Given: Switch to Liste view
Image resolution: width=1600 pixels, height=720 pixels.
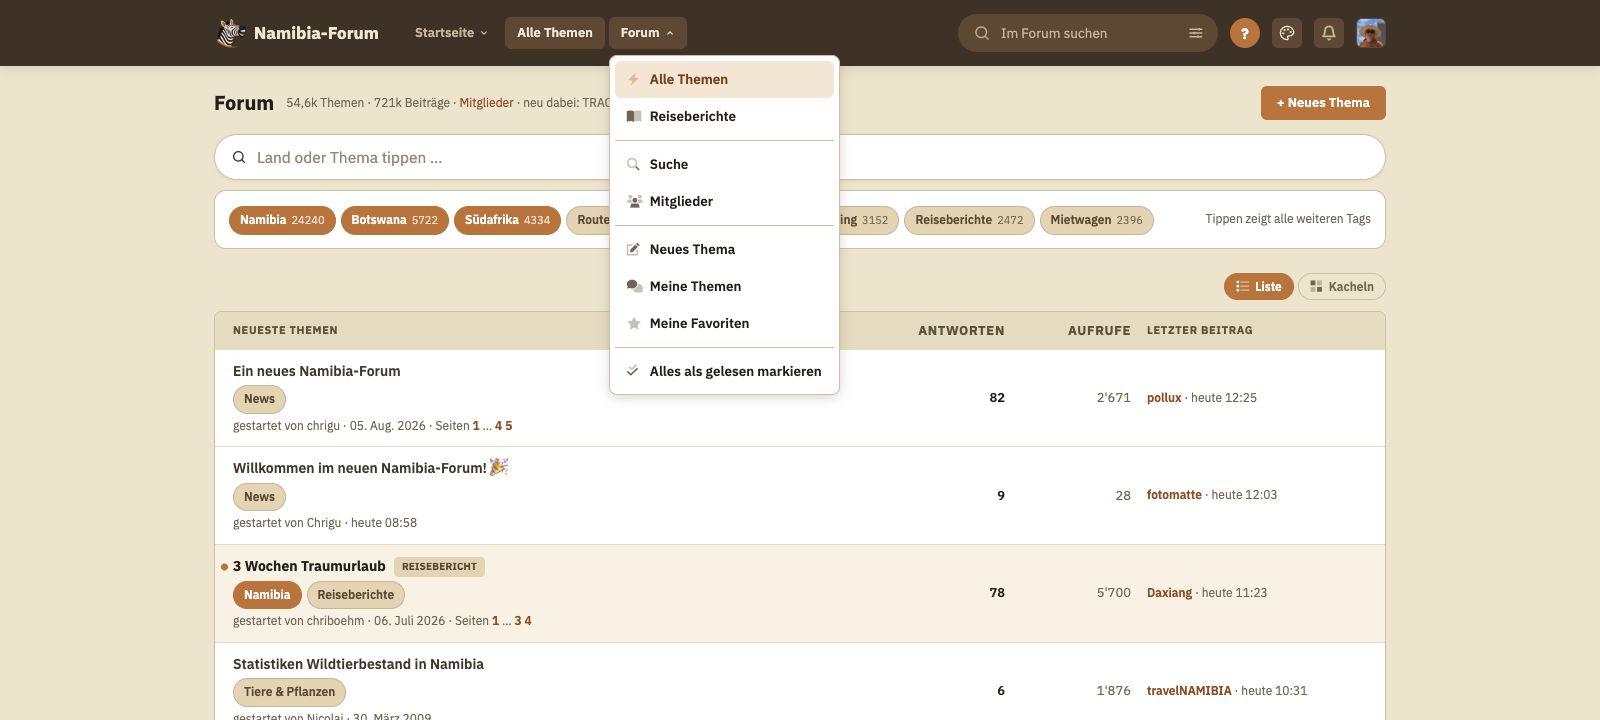Looking at the screenshot, I should (x=1258, y=287).
